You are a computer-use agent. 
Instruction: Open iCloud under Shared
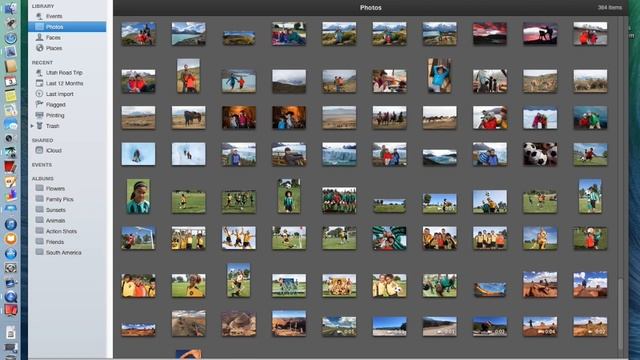click(53, 150)
